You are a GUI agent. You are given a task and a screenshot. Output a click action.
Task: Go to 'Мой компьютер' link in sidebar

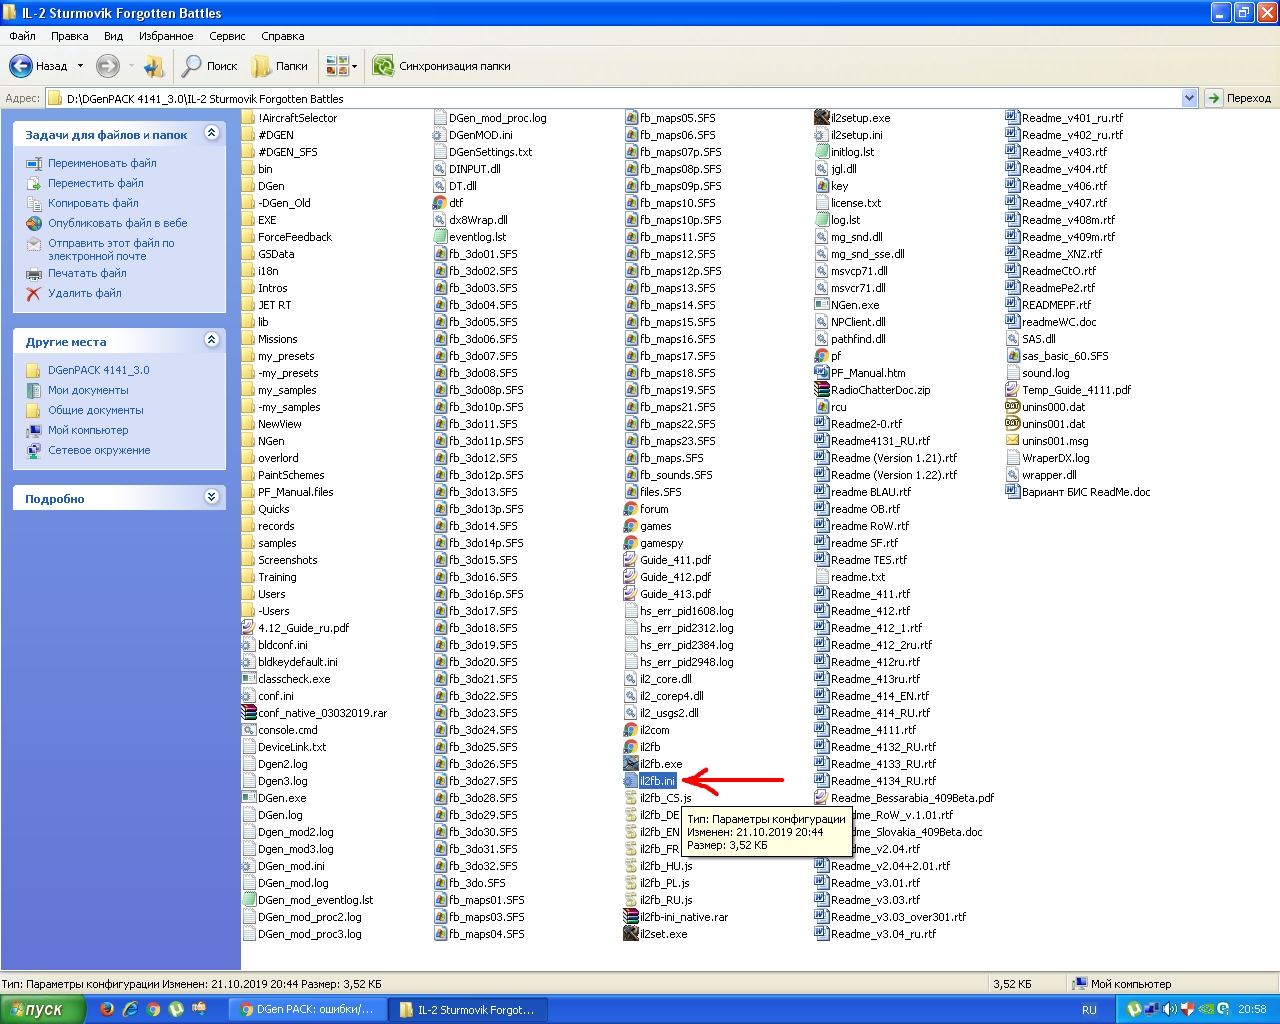[x=88, y=430]
